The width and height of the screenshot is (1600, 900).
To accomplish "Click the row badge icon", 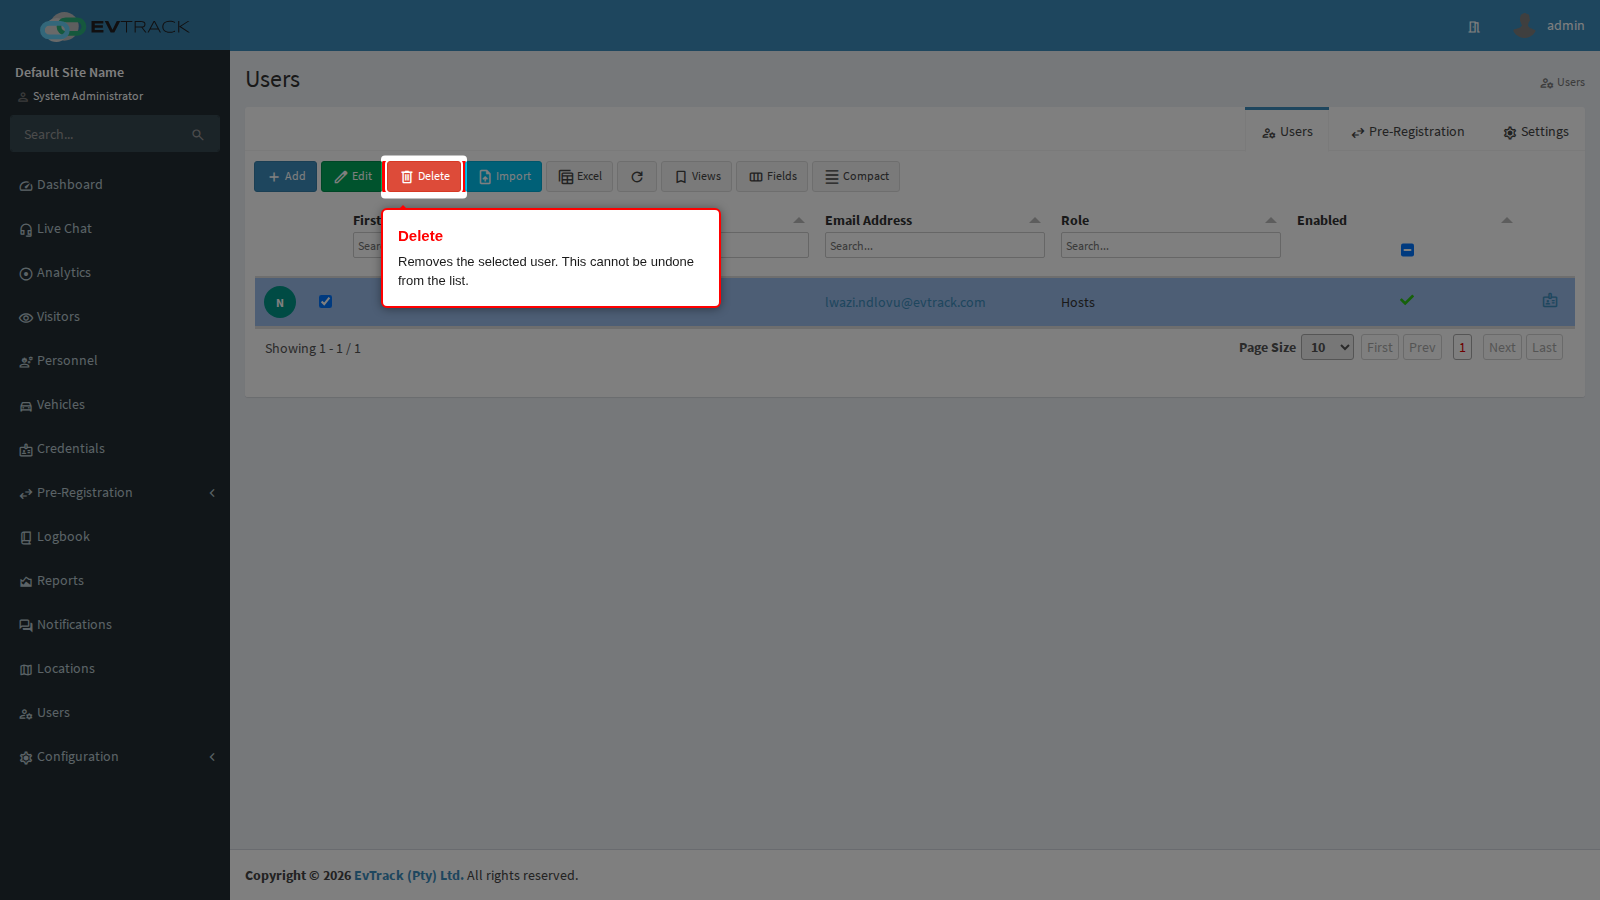I will pos(1550,301).
